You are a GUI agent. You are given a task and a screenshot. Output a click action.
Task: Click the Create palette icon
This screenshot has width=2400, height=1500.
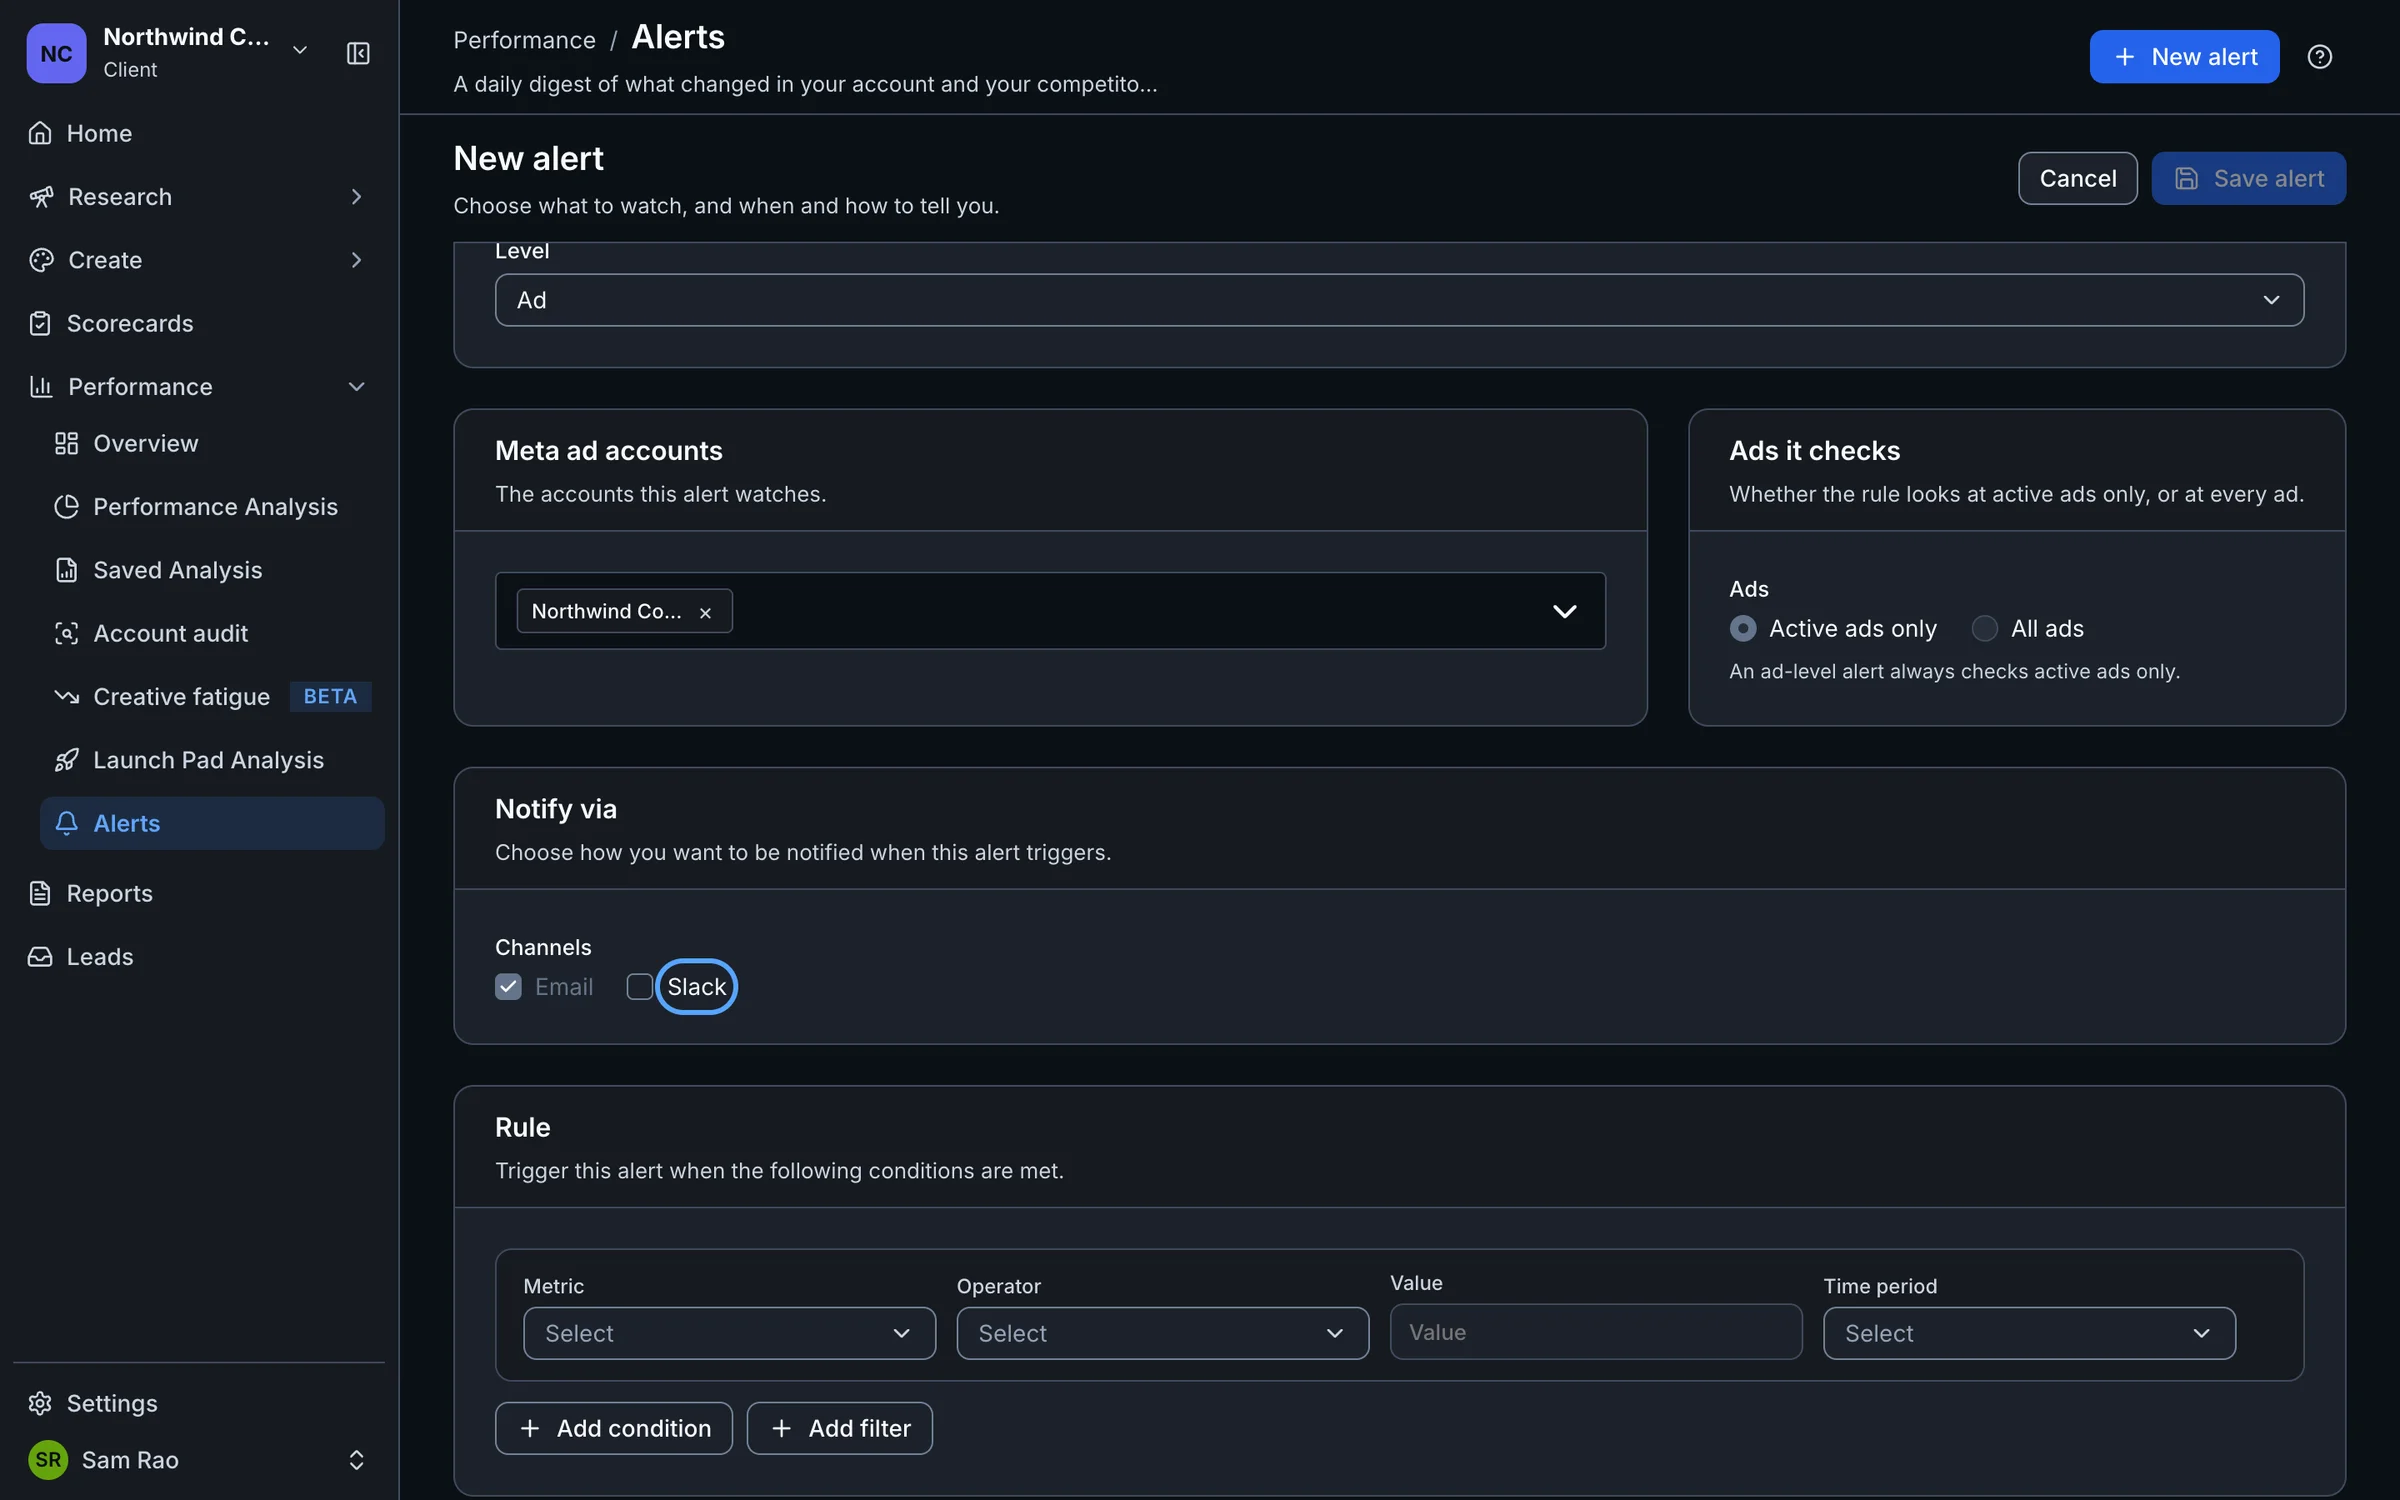[x=41, y=260]
